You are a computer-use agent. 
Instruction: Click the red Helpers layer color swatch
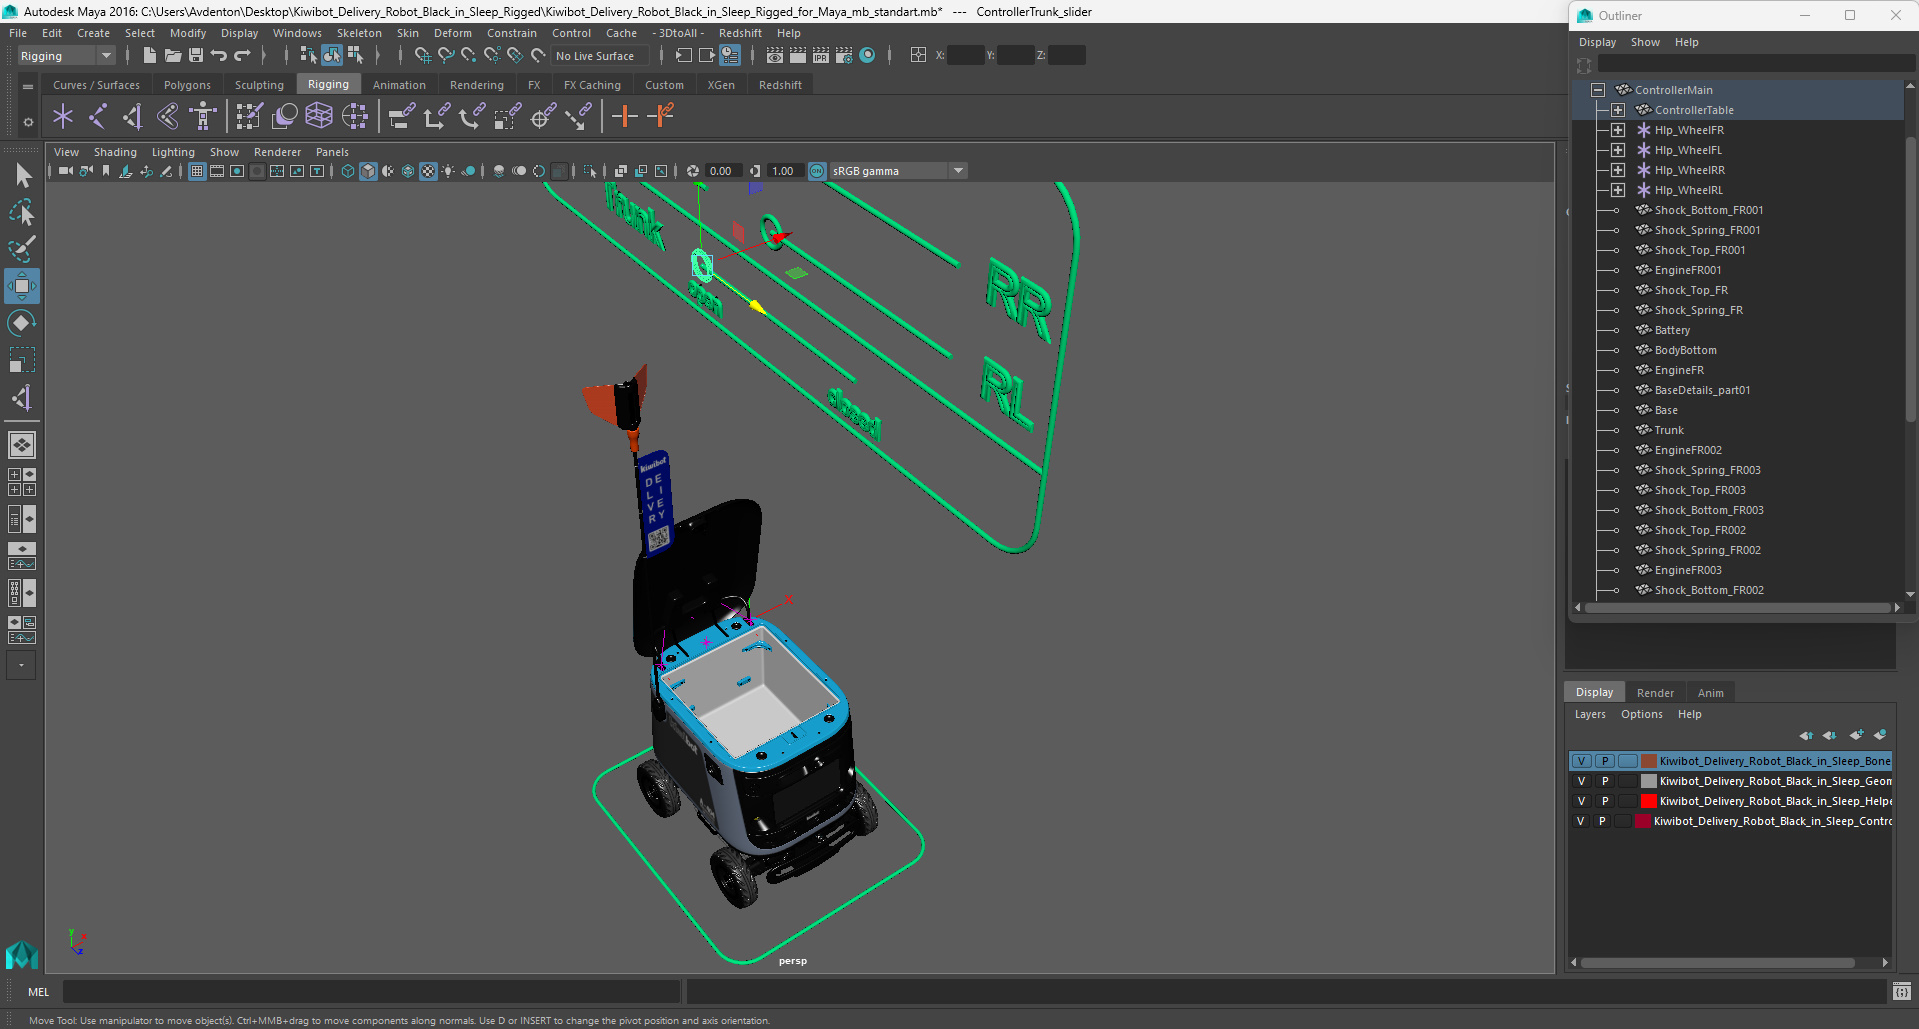(1649, 801)
